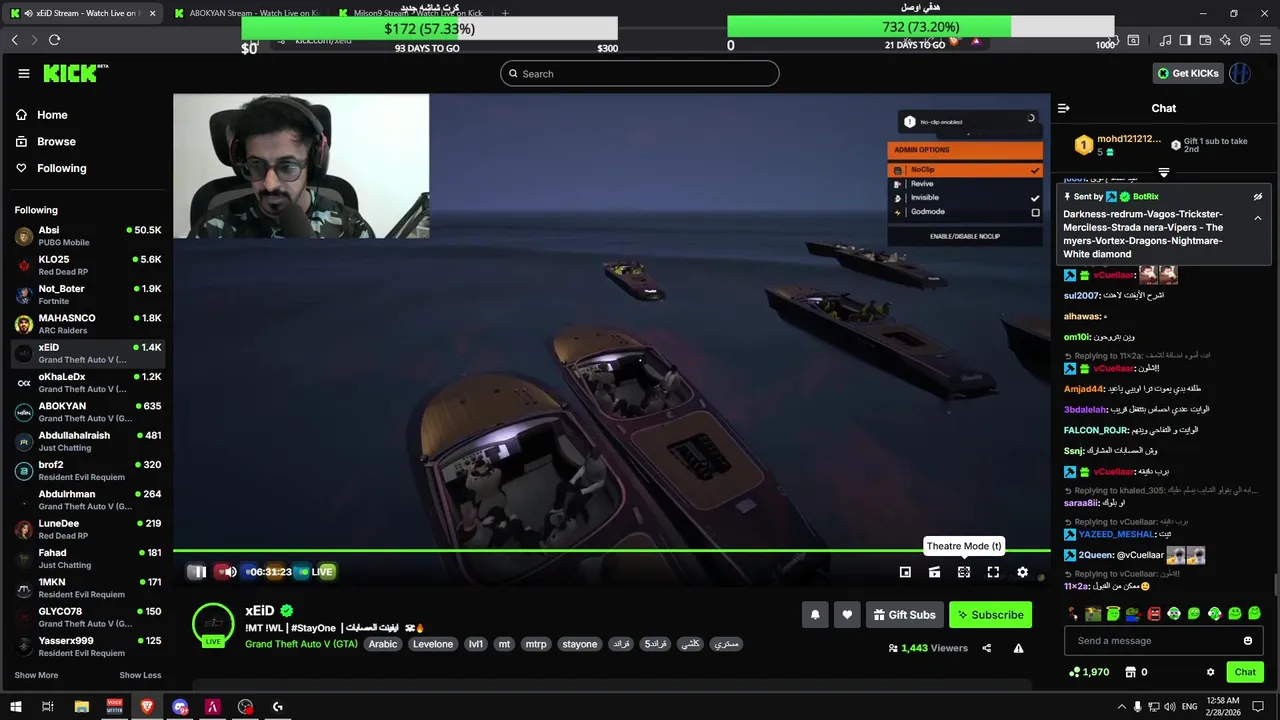Screen dimensions: 1280x720
Task: Click the KICK logo
Action: [x=75, y=73]
